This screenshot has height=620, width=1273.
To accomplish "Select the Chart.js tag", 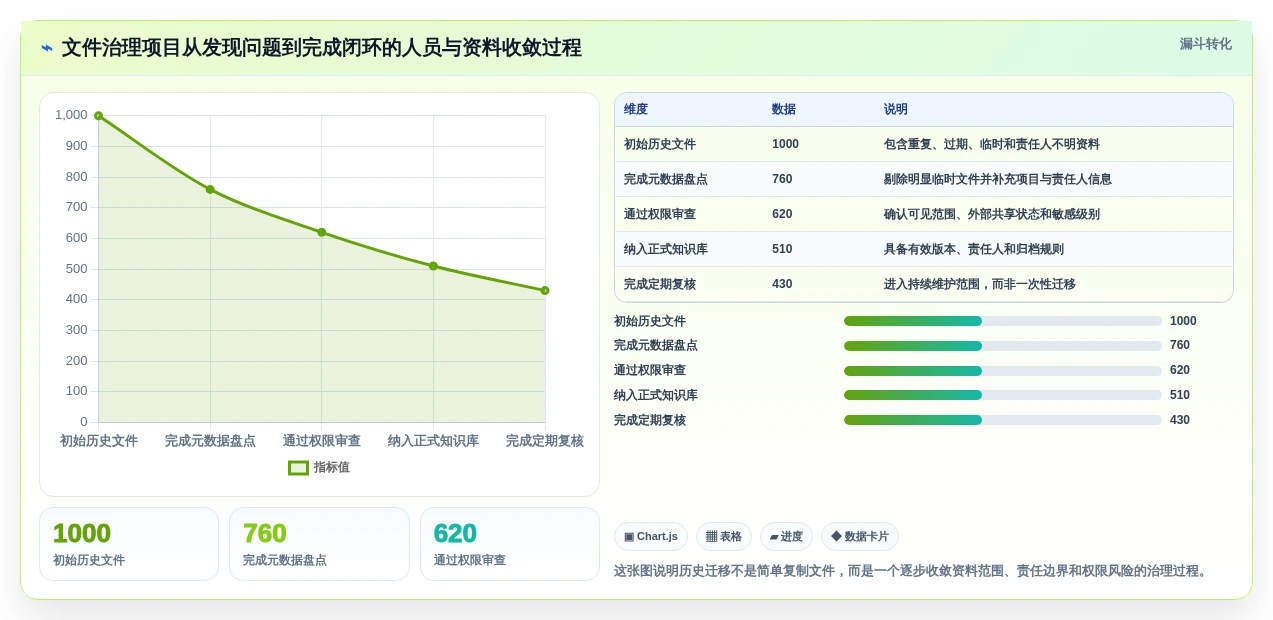I will click(x=651, y=537).
